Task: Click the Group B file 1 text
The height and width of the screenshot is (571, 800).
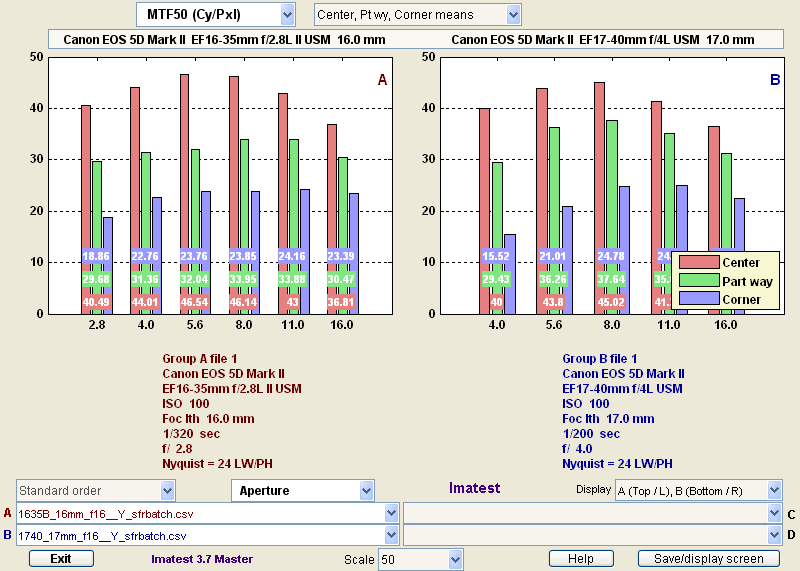Action: pyautogui.click(x=599, y=359)
